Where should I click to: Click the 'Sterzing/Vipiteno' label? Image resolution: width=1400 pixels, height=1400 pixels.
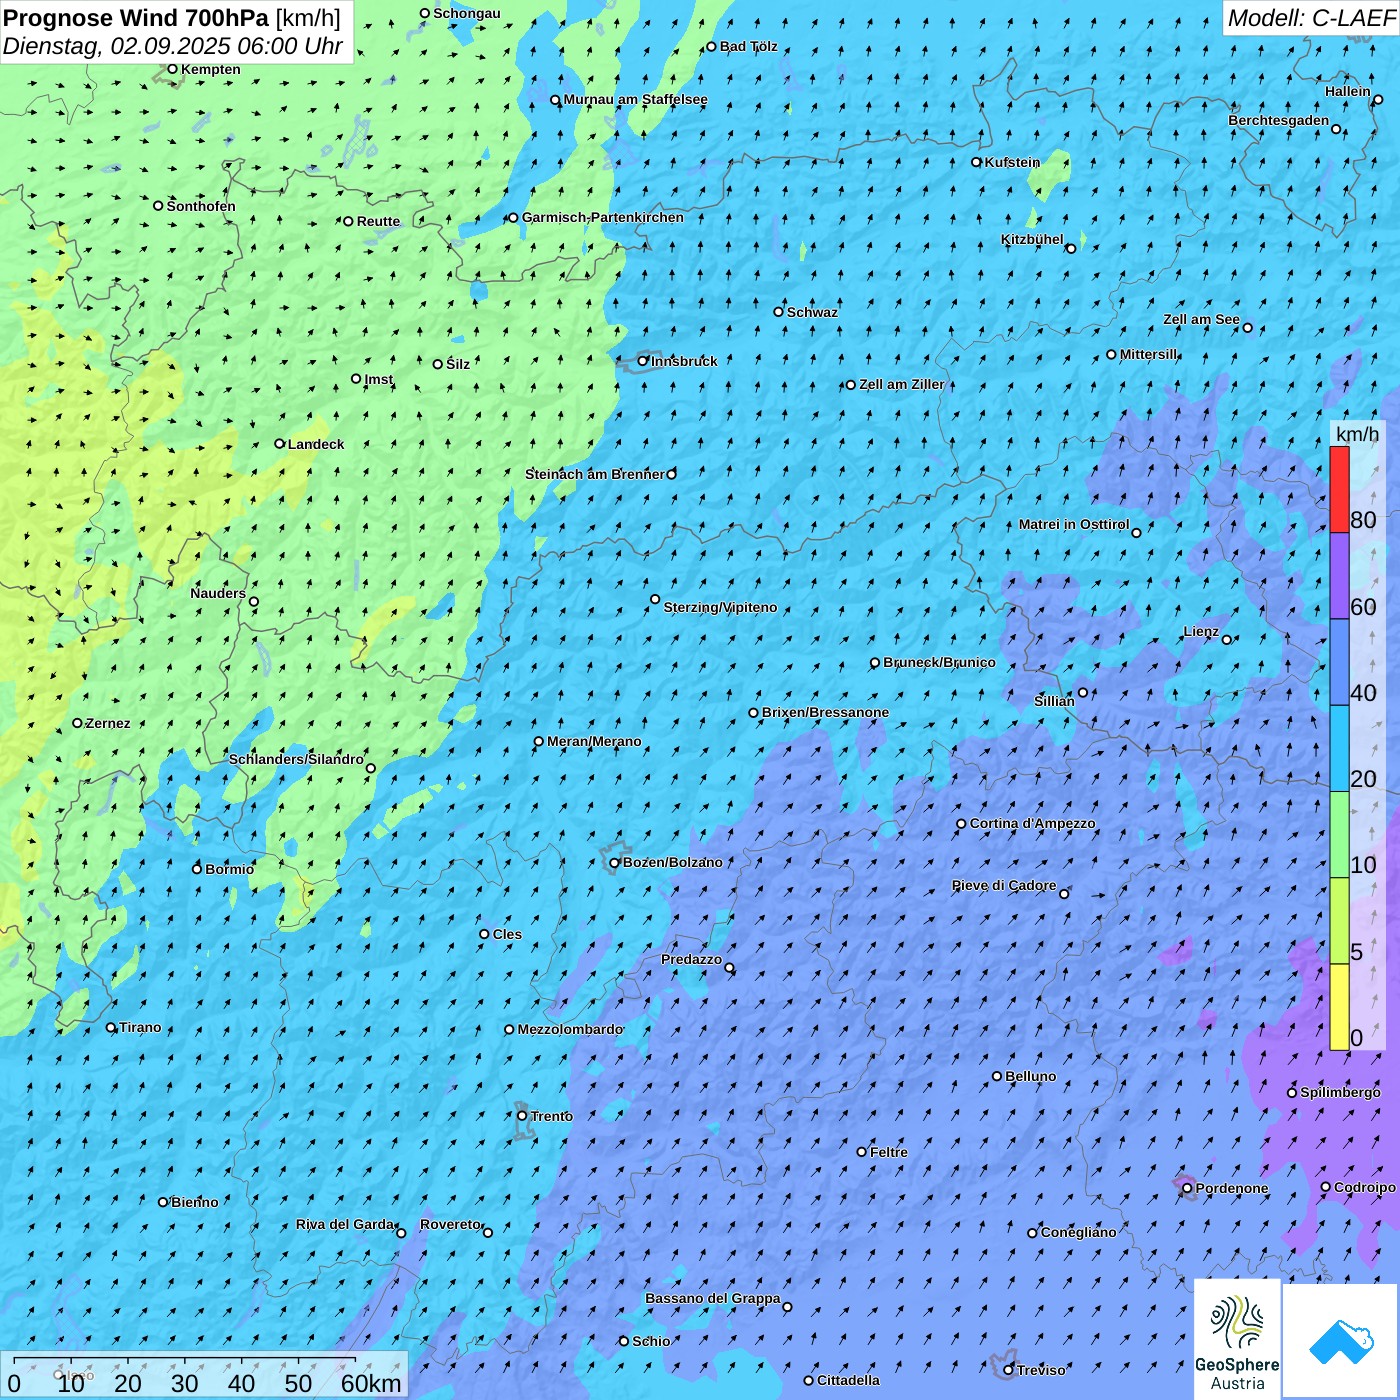coord(721,607)
